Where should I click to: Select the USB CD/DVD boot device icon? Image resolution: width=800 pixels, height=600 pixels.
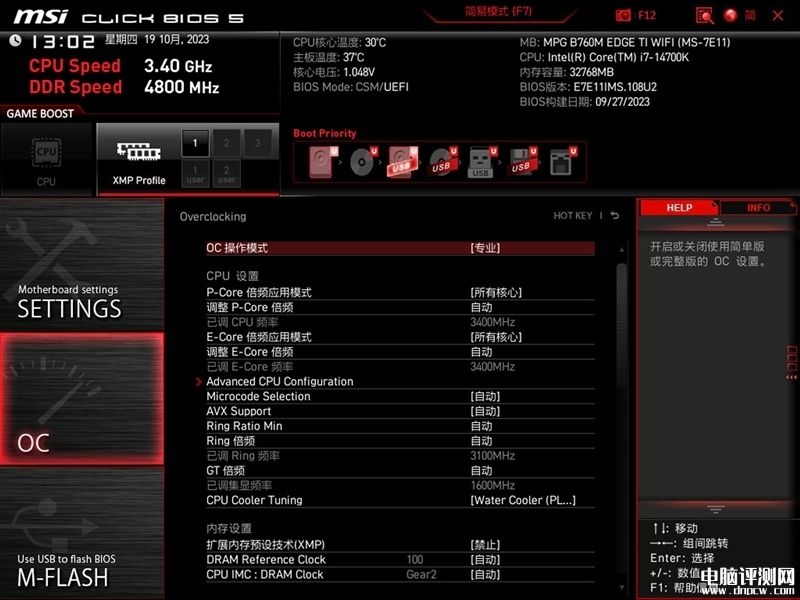coord(442,162)
